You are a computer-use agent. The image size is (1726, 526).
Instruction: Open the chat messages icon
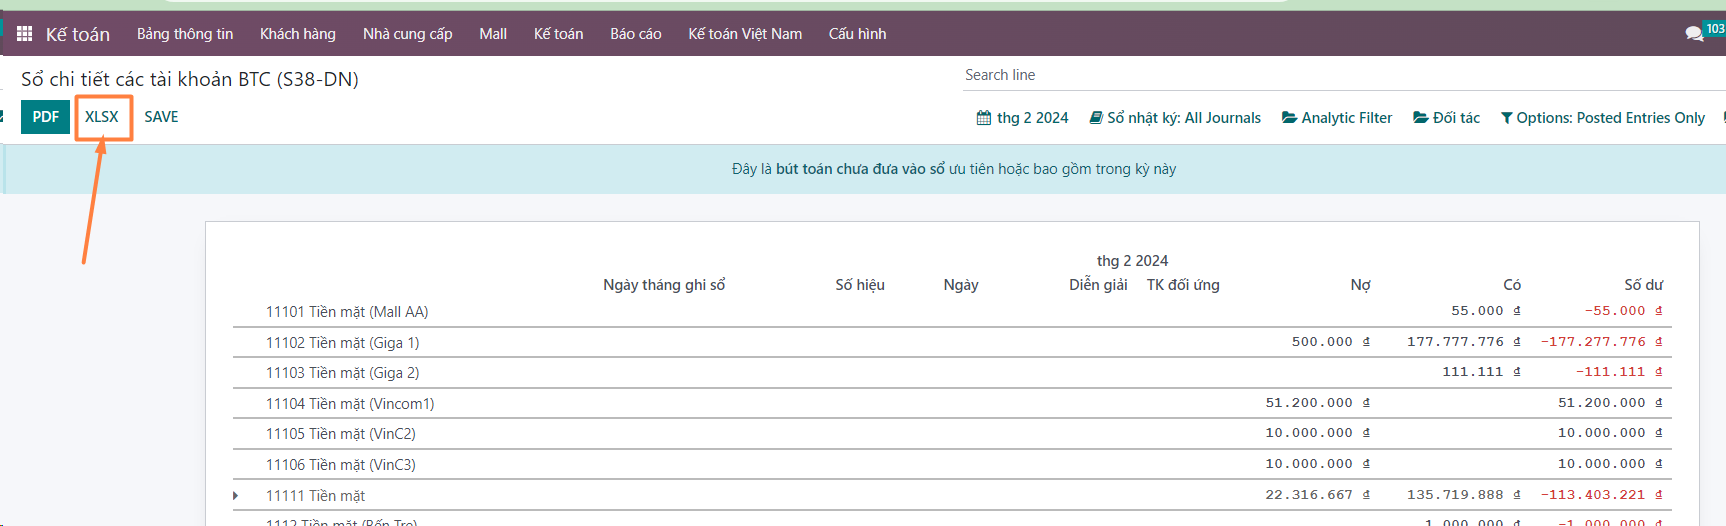pos(1694,34)
